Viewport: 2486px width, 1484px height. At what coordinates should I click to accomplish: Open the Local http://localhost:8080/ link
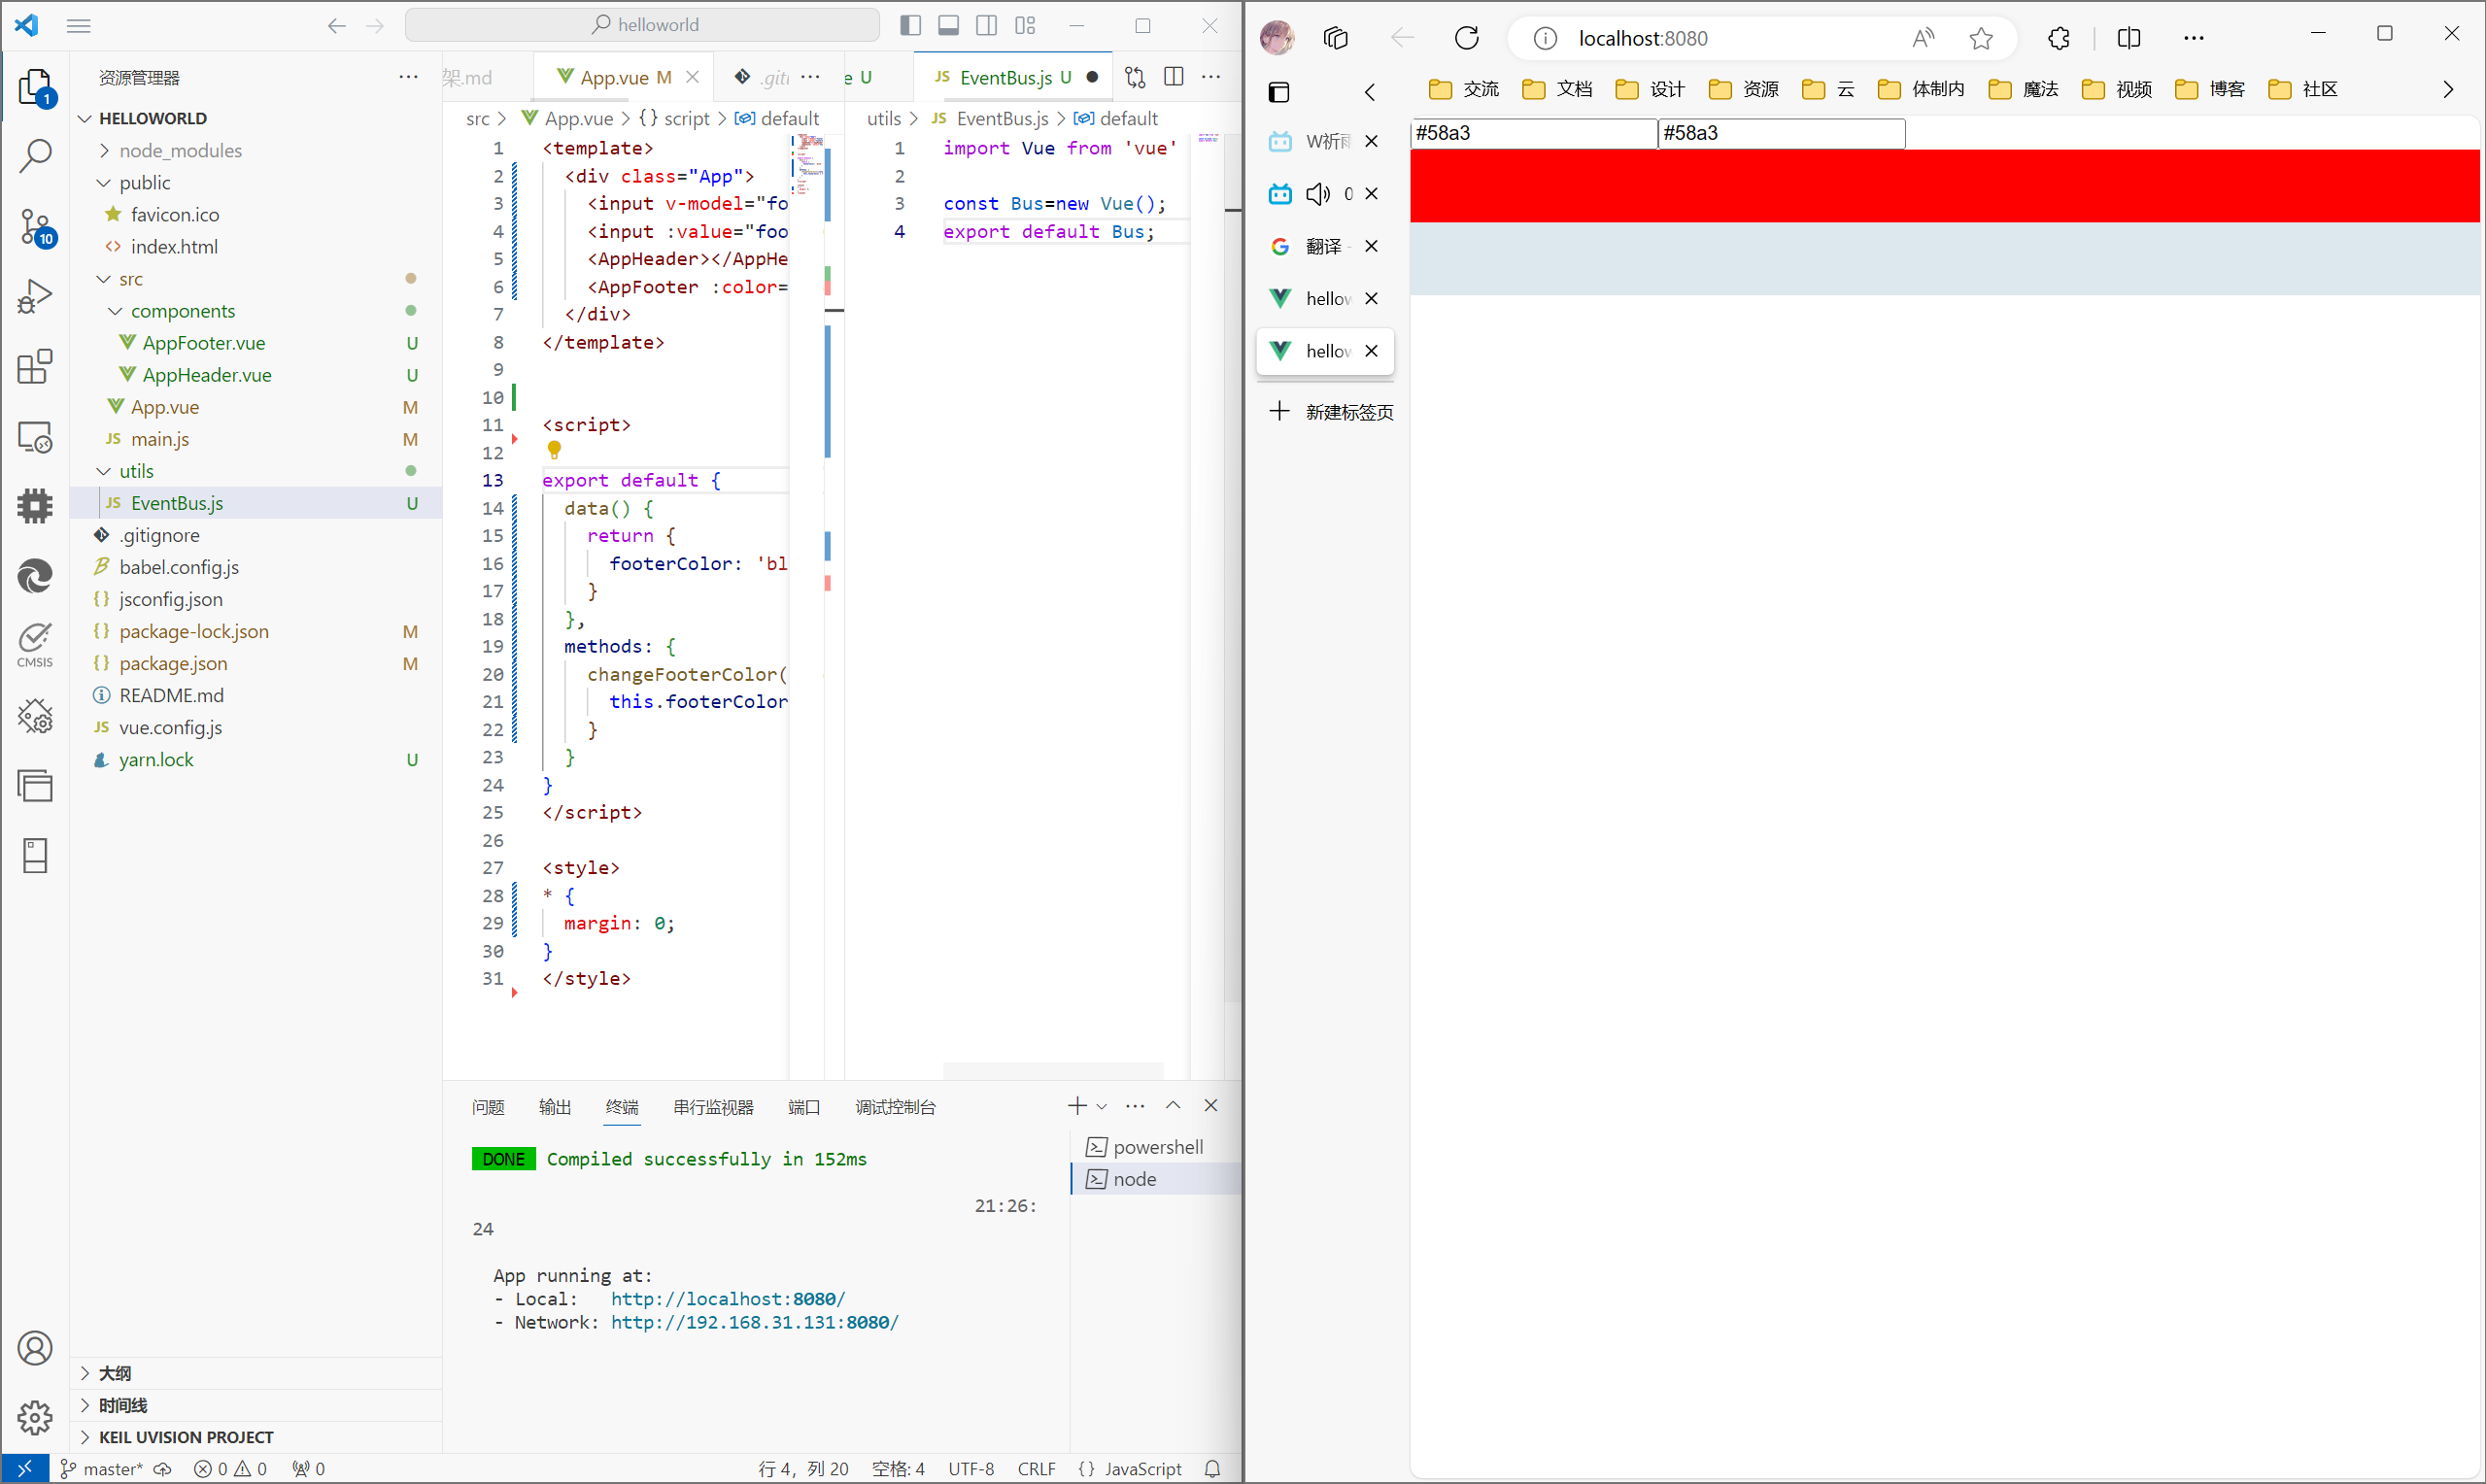(x=728, y=1298)
